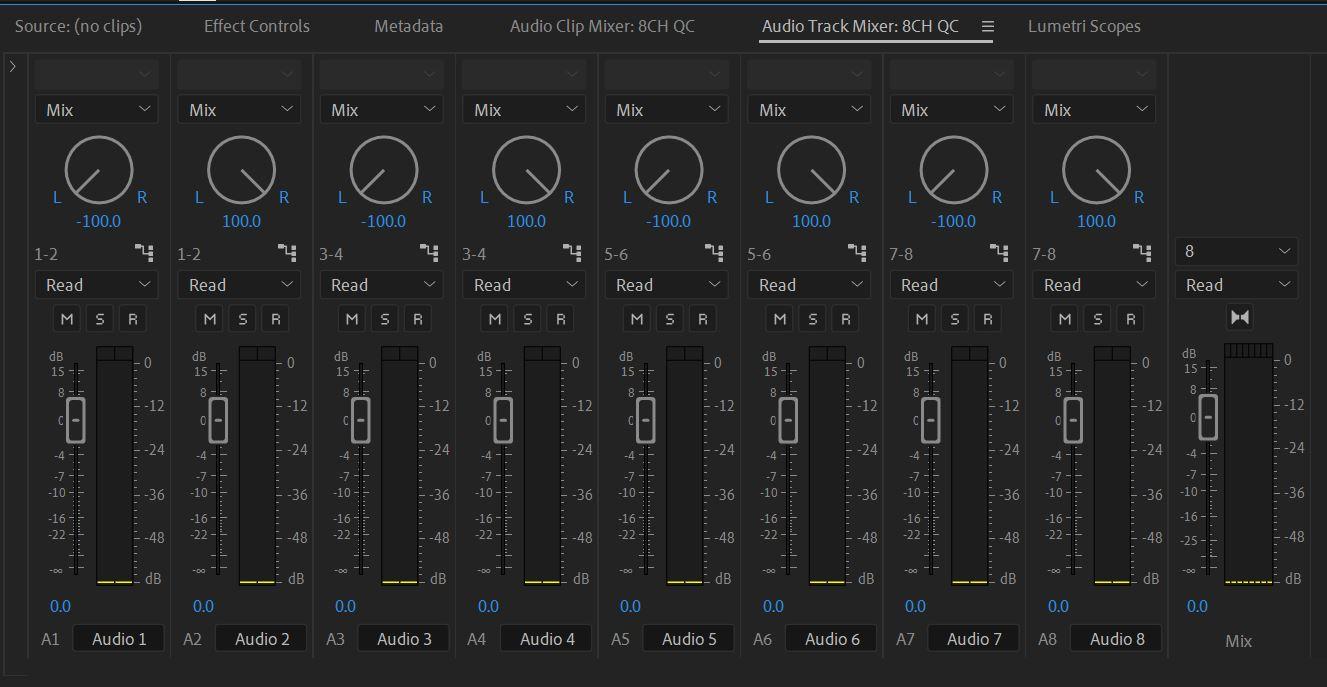This screenshot has height=687, width=1327.
Task: Mute track Audio 7
Action: 922,319
